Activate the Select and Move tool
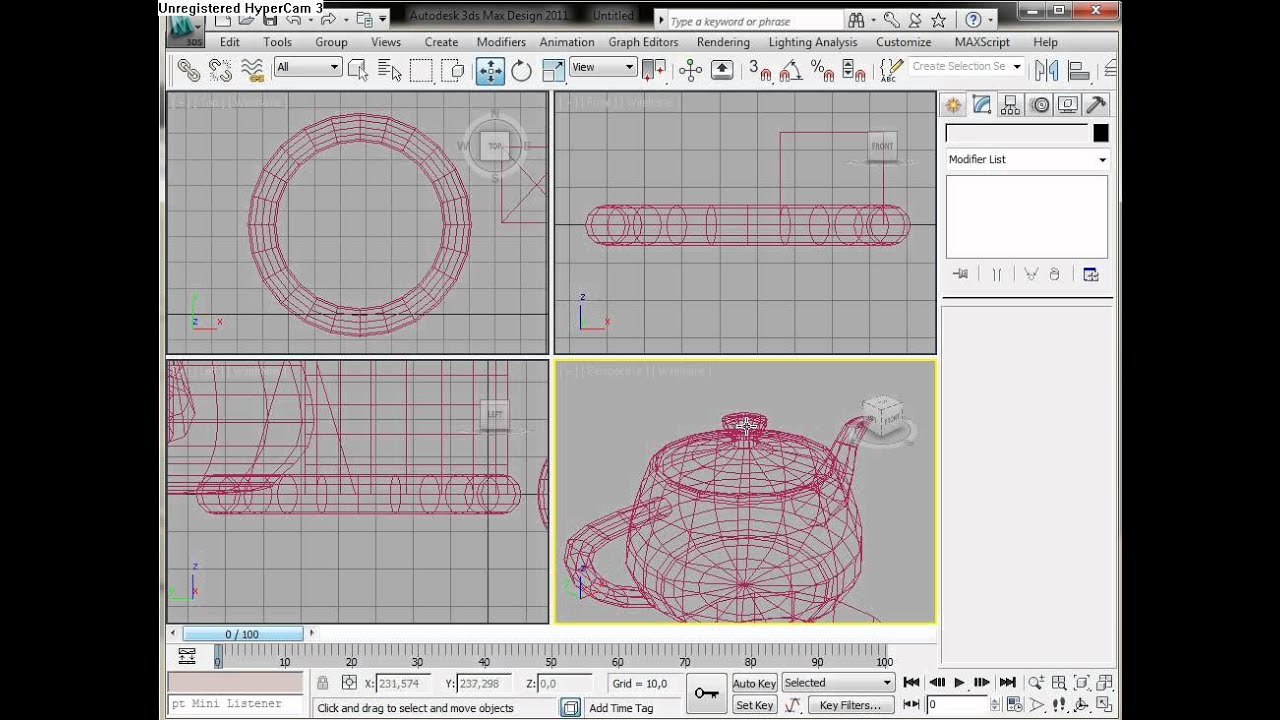Screen dimensions: 1280x720 (490, 69)
